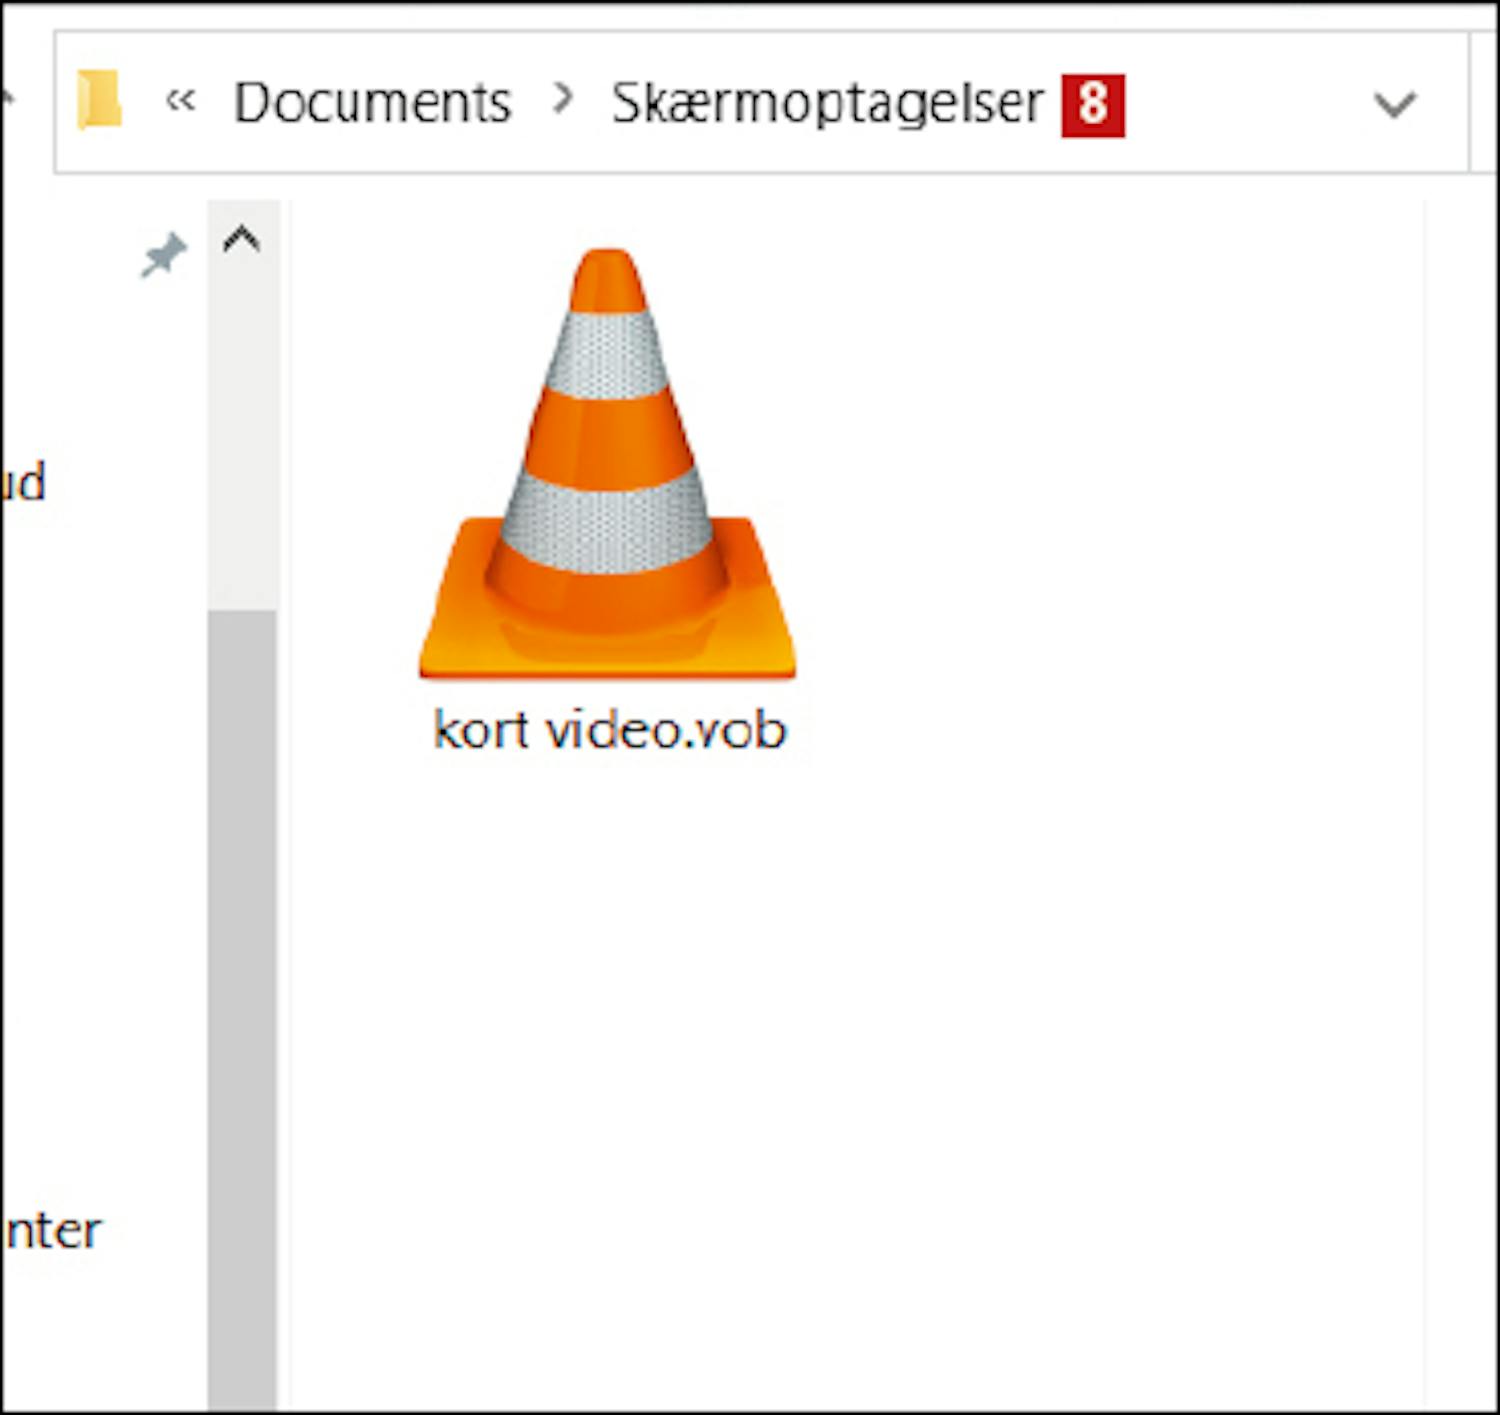1500x1415 pixels.
Task: Open the address bar history dropdown
Action: pyautogui.click(x=1394, y=104)
